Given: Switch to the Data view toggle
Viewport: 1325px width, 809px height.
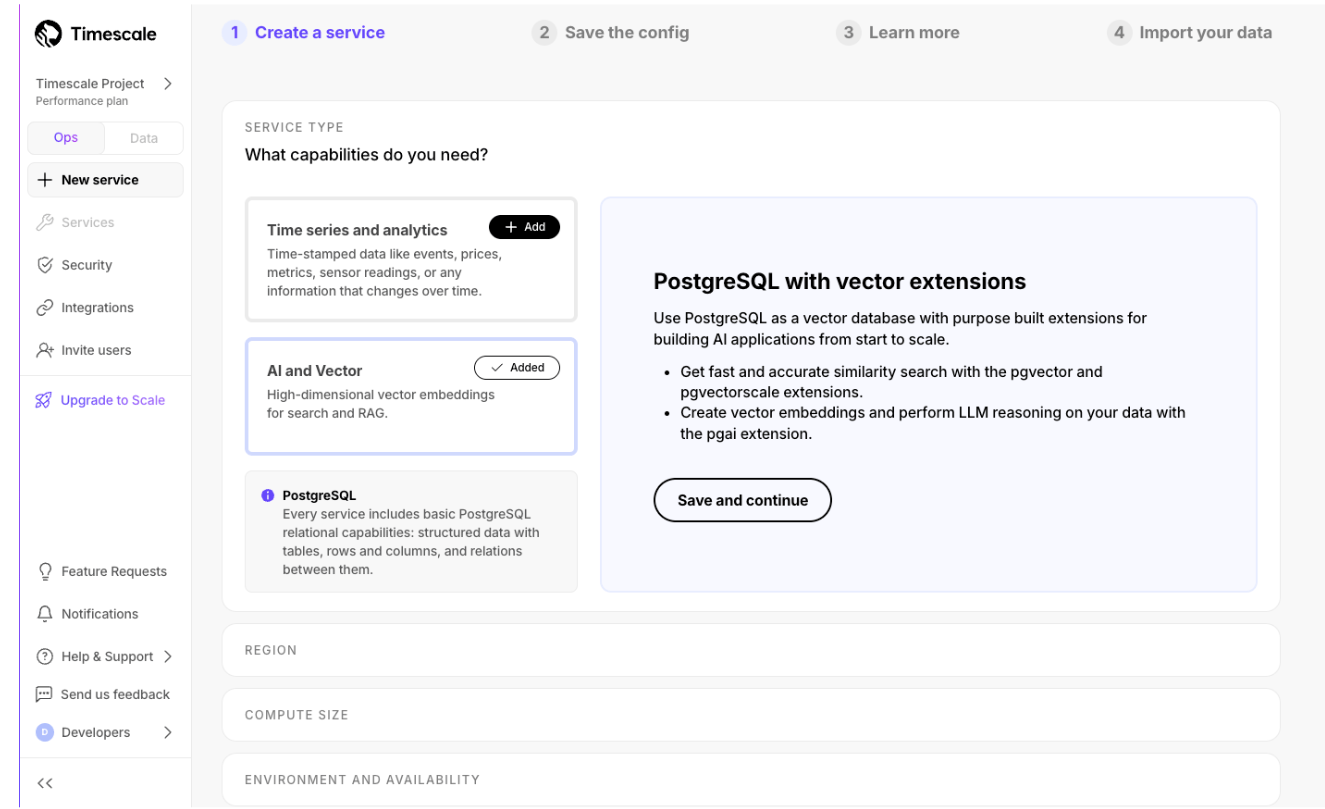Looking at the screenshot, I should [x=144, y=138].
